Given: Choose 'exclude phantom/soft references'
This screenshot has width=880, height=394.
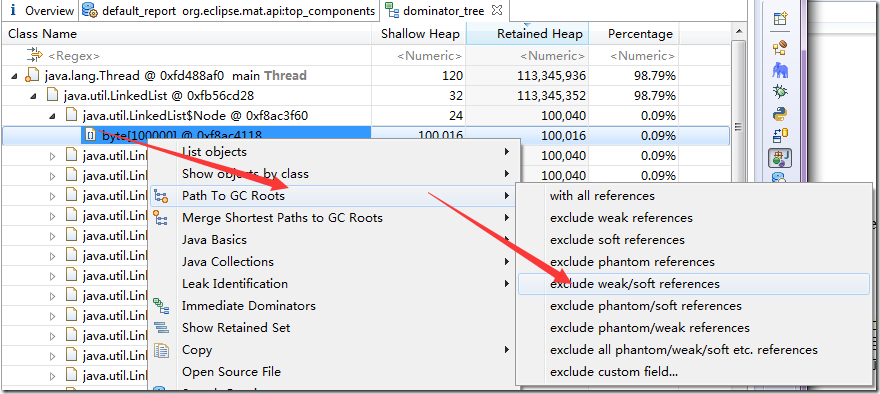Looking at the screenshot, I should [x=694, y=306].
